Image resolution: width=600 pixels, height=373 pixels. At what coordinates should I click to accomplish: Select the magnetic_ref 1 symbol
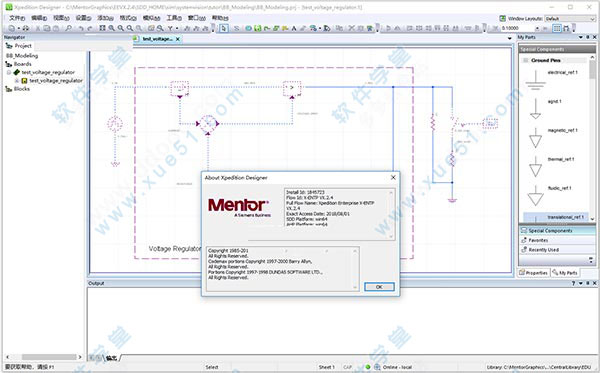tap(535, 138)
